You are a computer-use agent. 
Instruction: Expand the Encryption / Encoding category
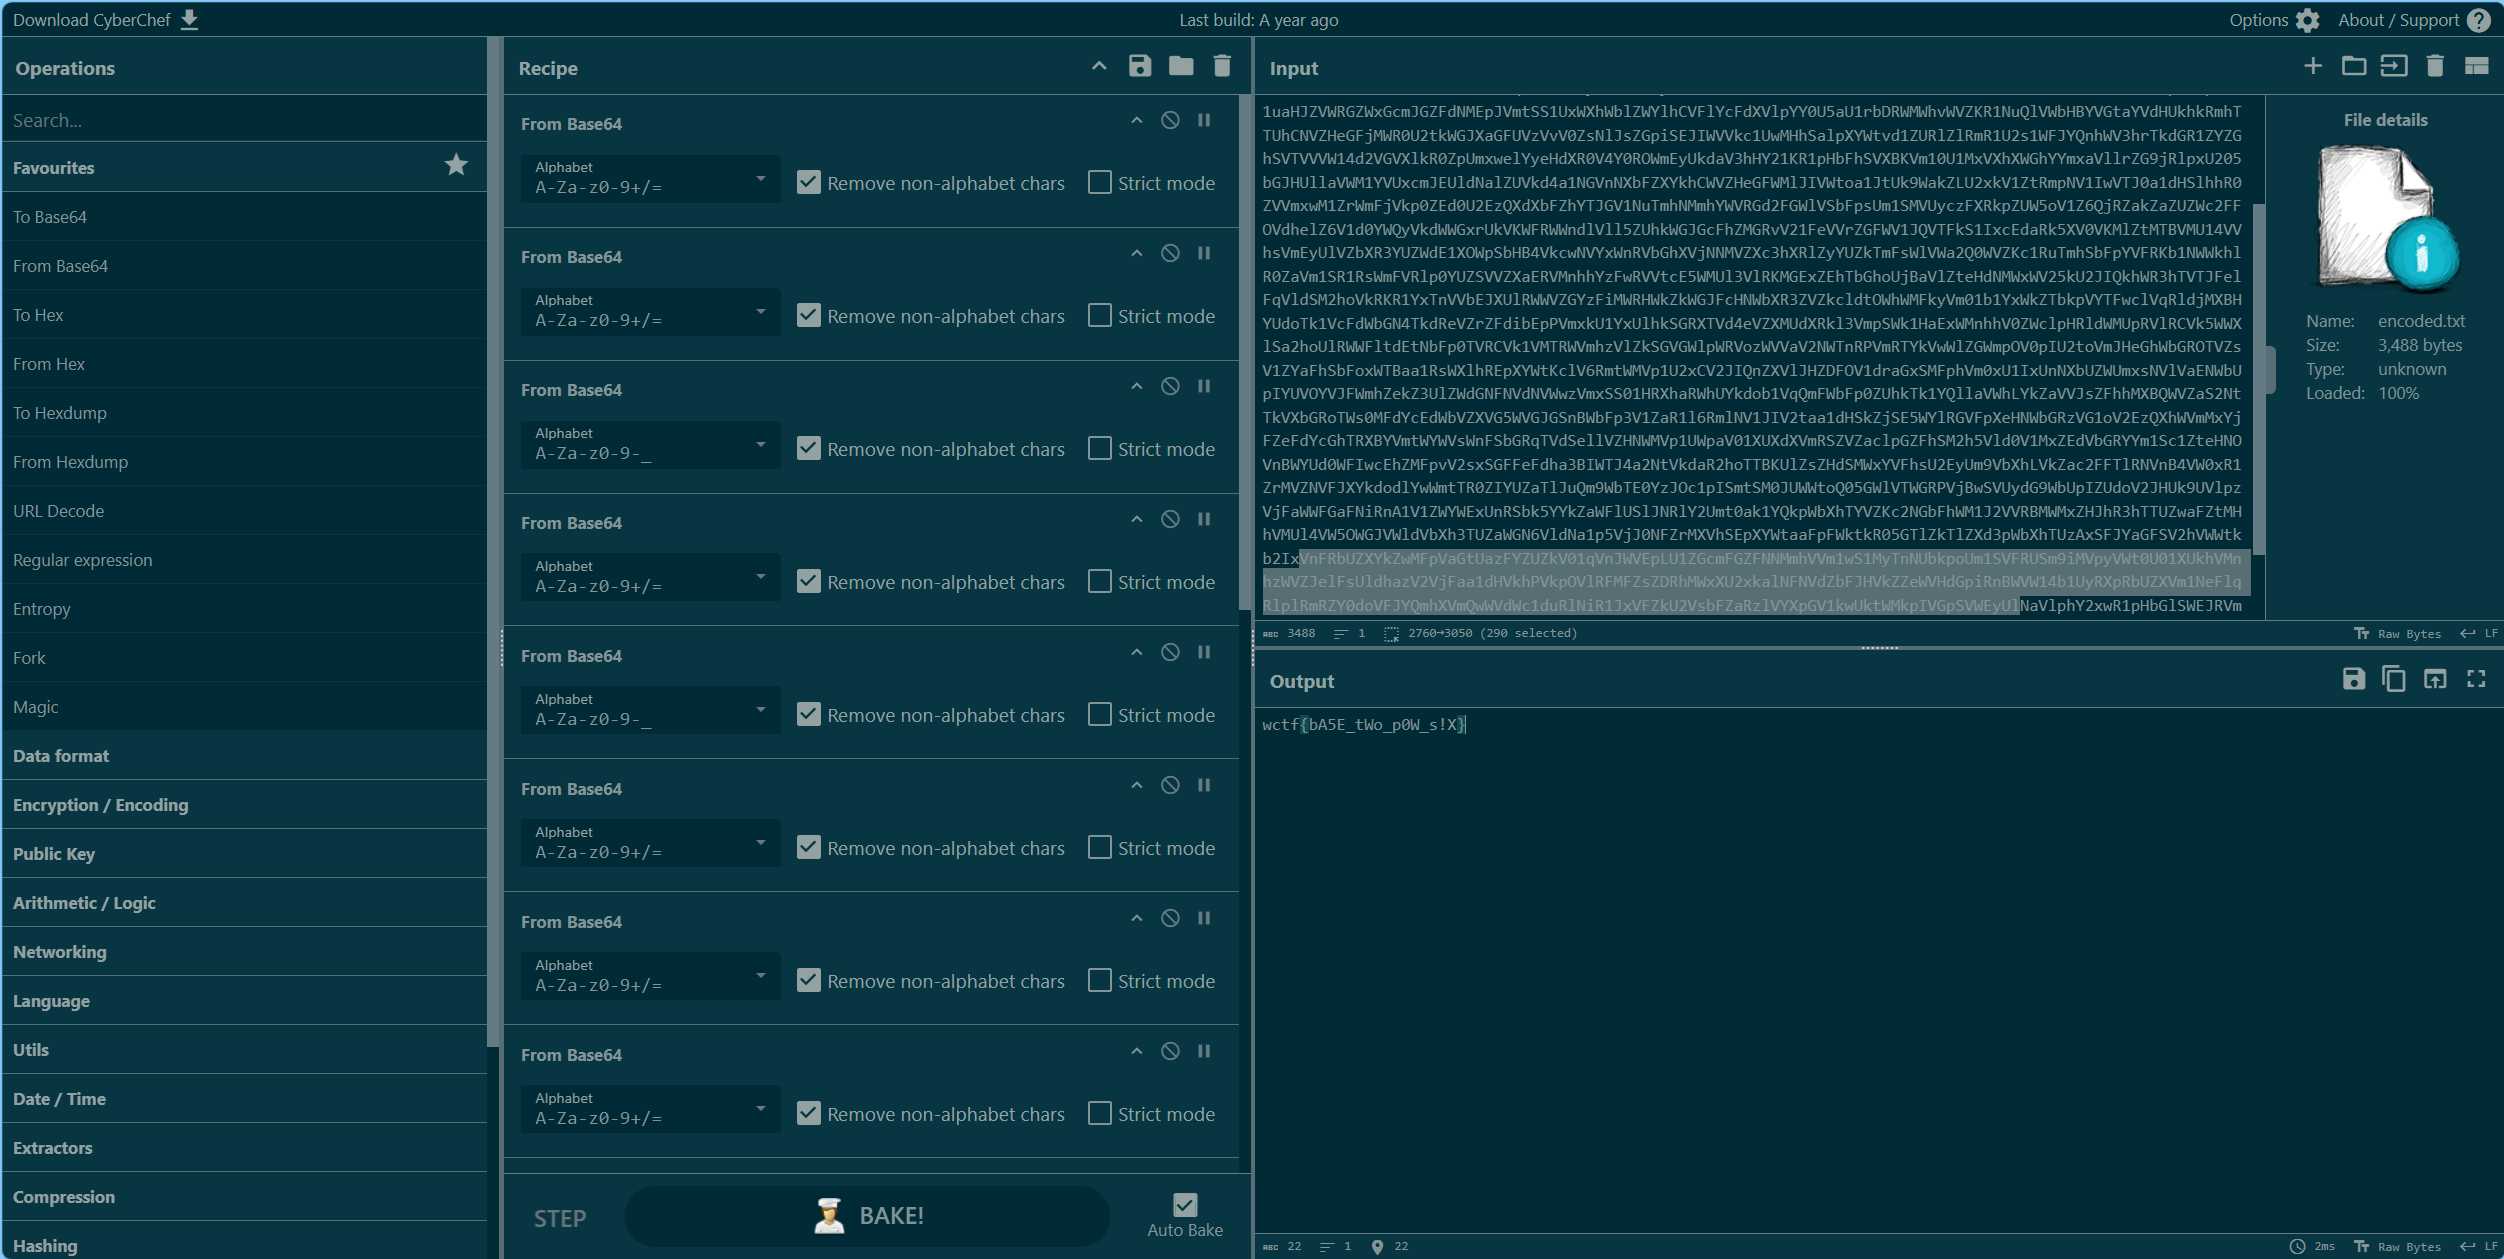(244, 805)
